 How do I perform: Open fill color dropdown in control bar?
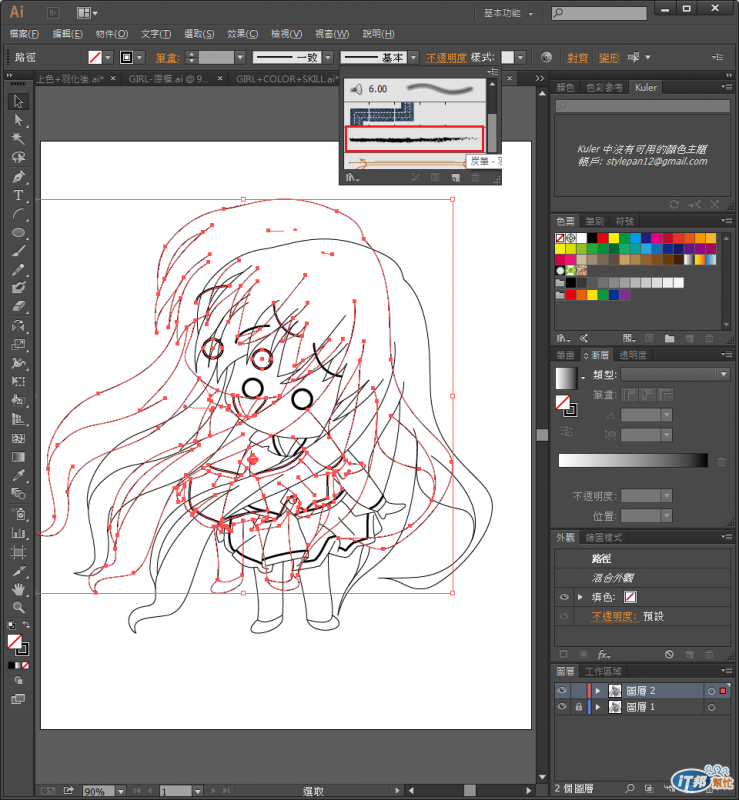click(108, 58)
